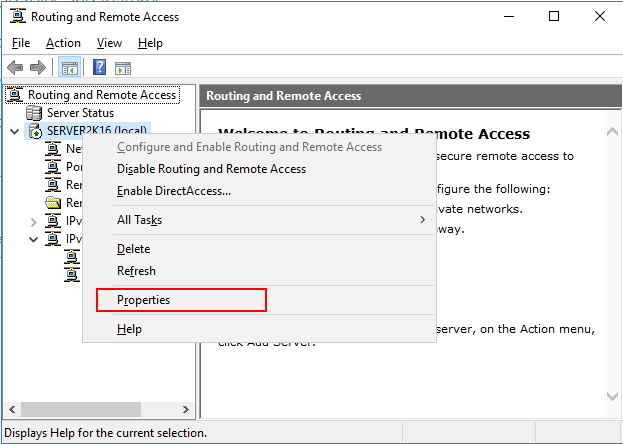
Task: Collapse the SERVER2K16 (local) tree node
Action: point(15,132)
